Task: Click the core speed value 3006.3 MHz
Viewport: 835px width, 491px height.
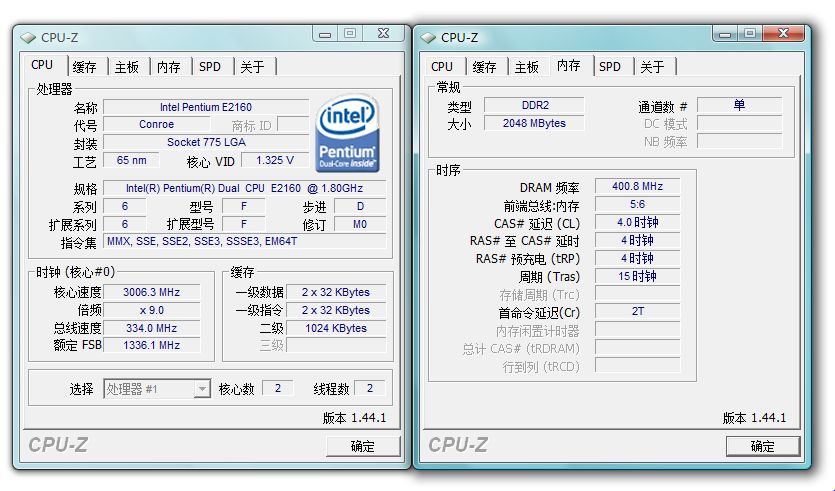Action: point(152,292)
